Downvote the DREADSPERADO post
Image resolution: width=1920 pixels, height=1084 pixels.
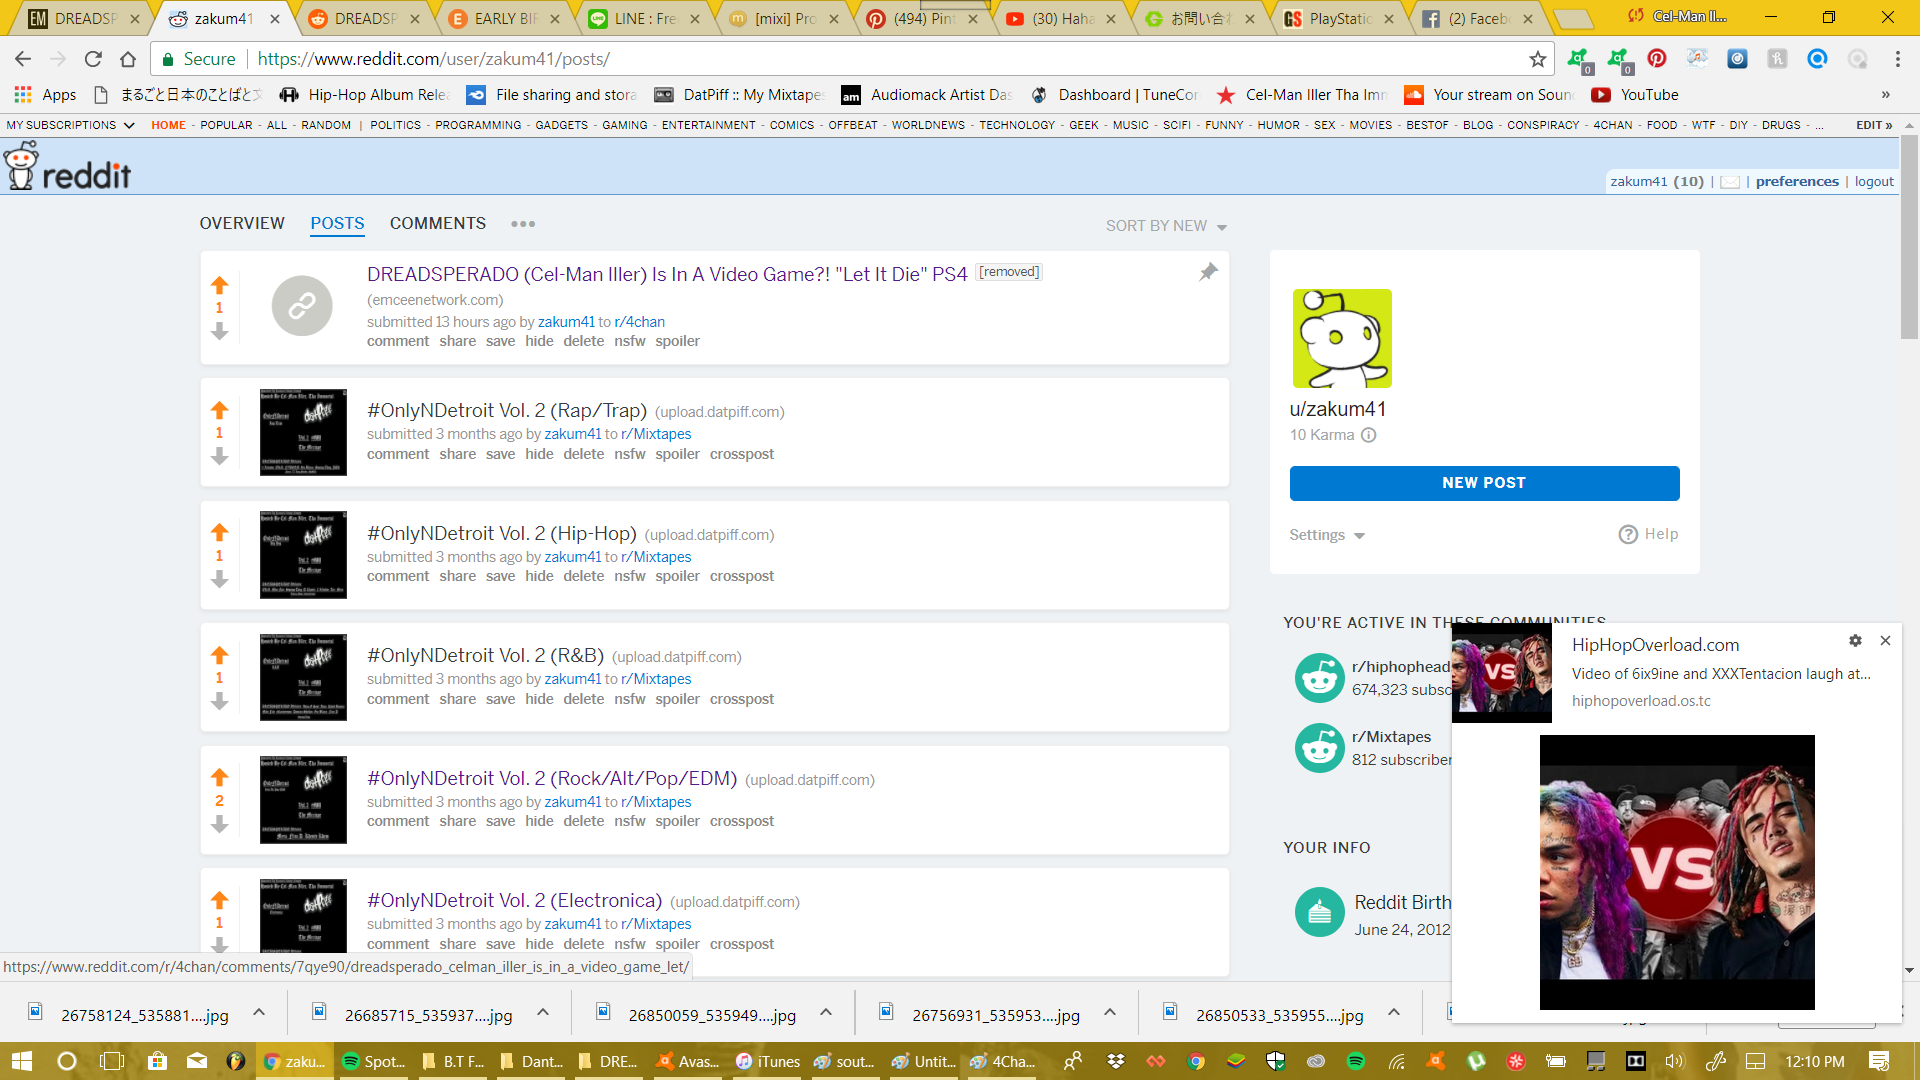(x=220, y=331)
